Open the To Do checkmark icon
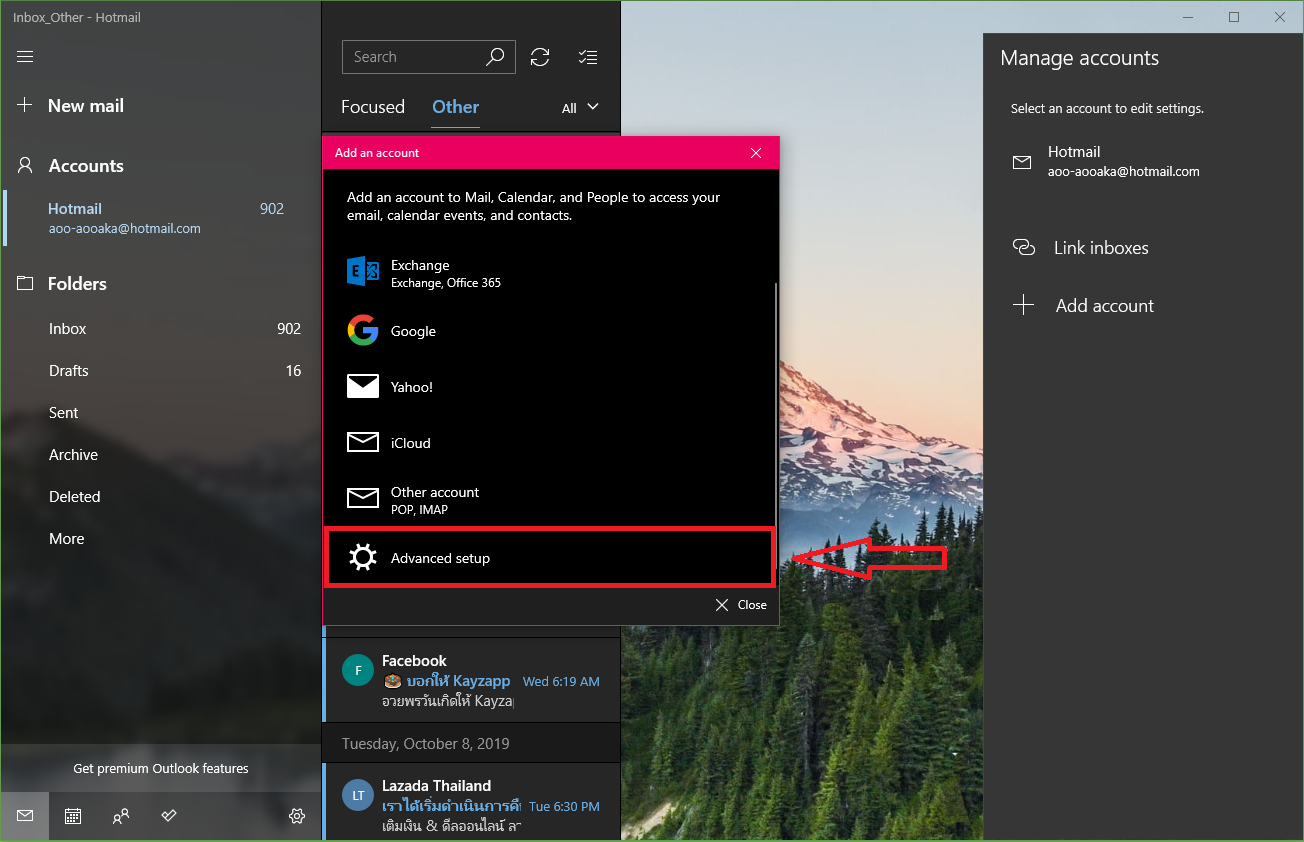 pos(169,816)
